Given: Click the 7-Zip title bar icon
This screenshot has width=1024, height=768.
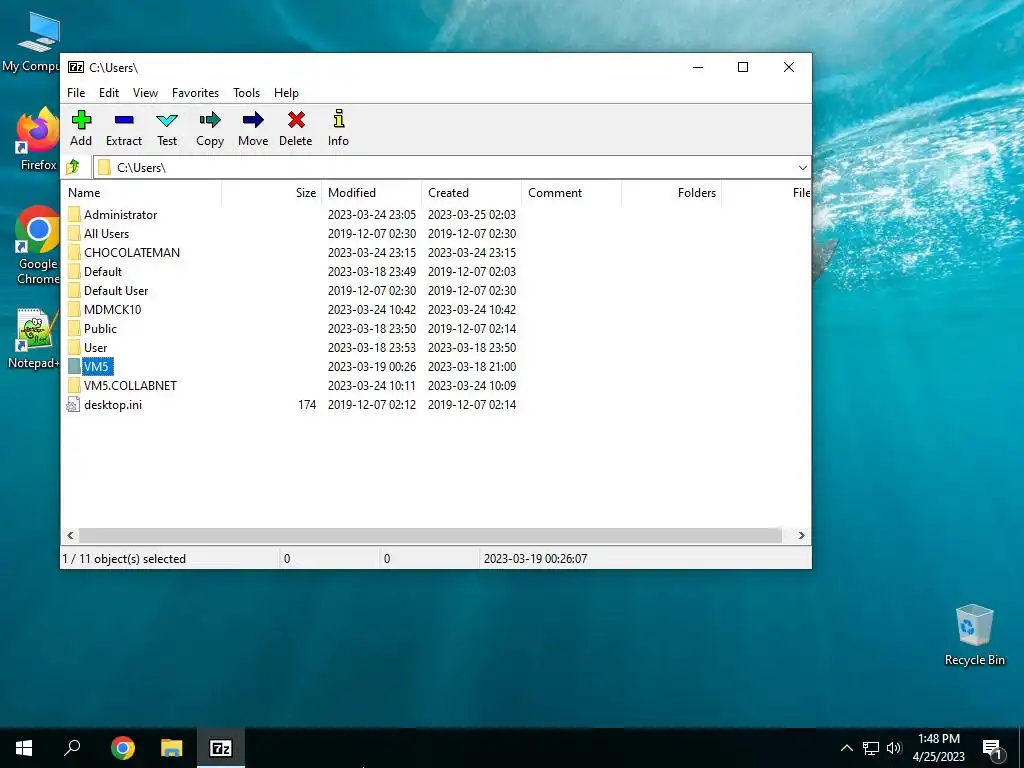Looking at the screenshot, I should pyautogui.click(x=76, y=67).
